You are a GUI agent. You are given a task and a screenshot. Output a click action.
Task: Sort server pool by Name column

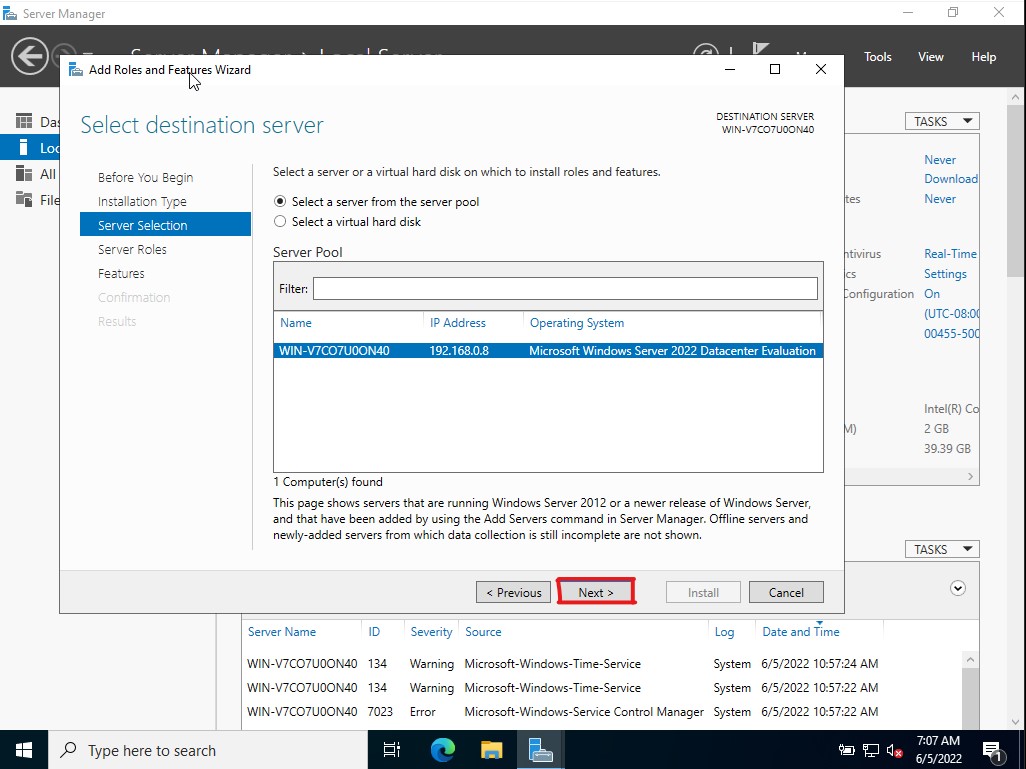tap(296, 323)
